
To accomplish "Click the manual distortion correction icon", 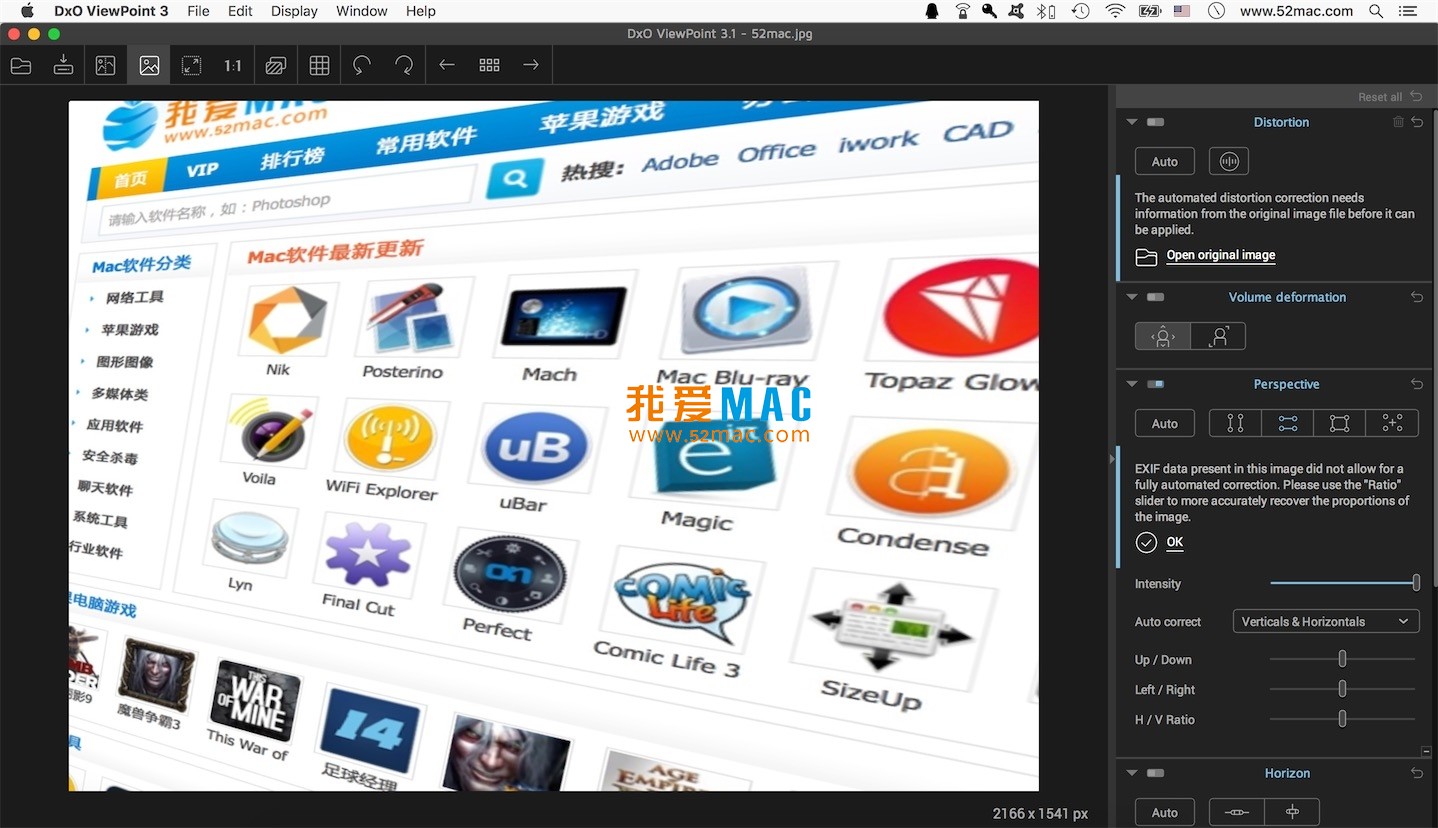I will [x=1229, y=161].
